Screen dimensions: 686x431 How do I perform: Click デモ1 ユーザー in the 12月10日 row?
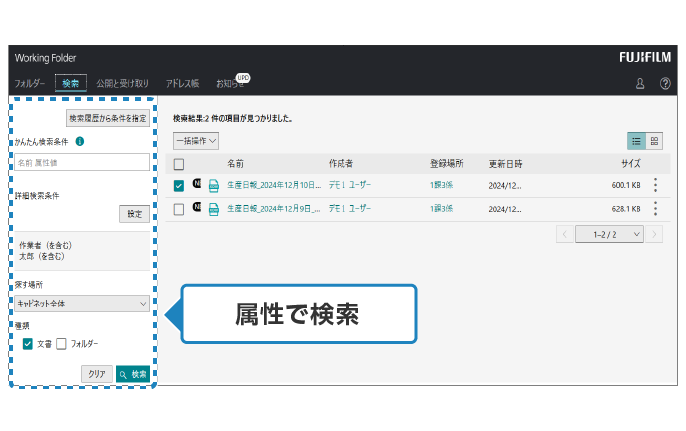(350, 185)
